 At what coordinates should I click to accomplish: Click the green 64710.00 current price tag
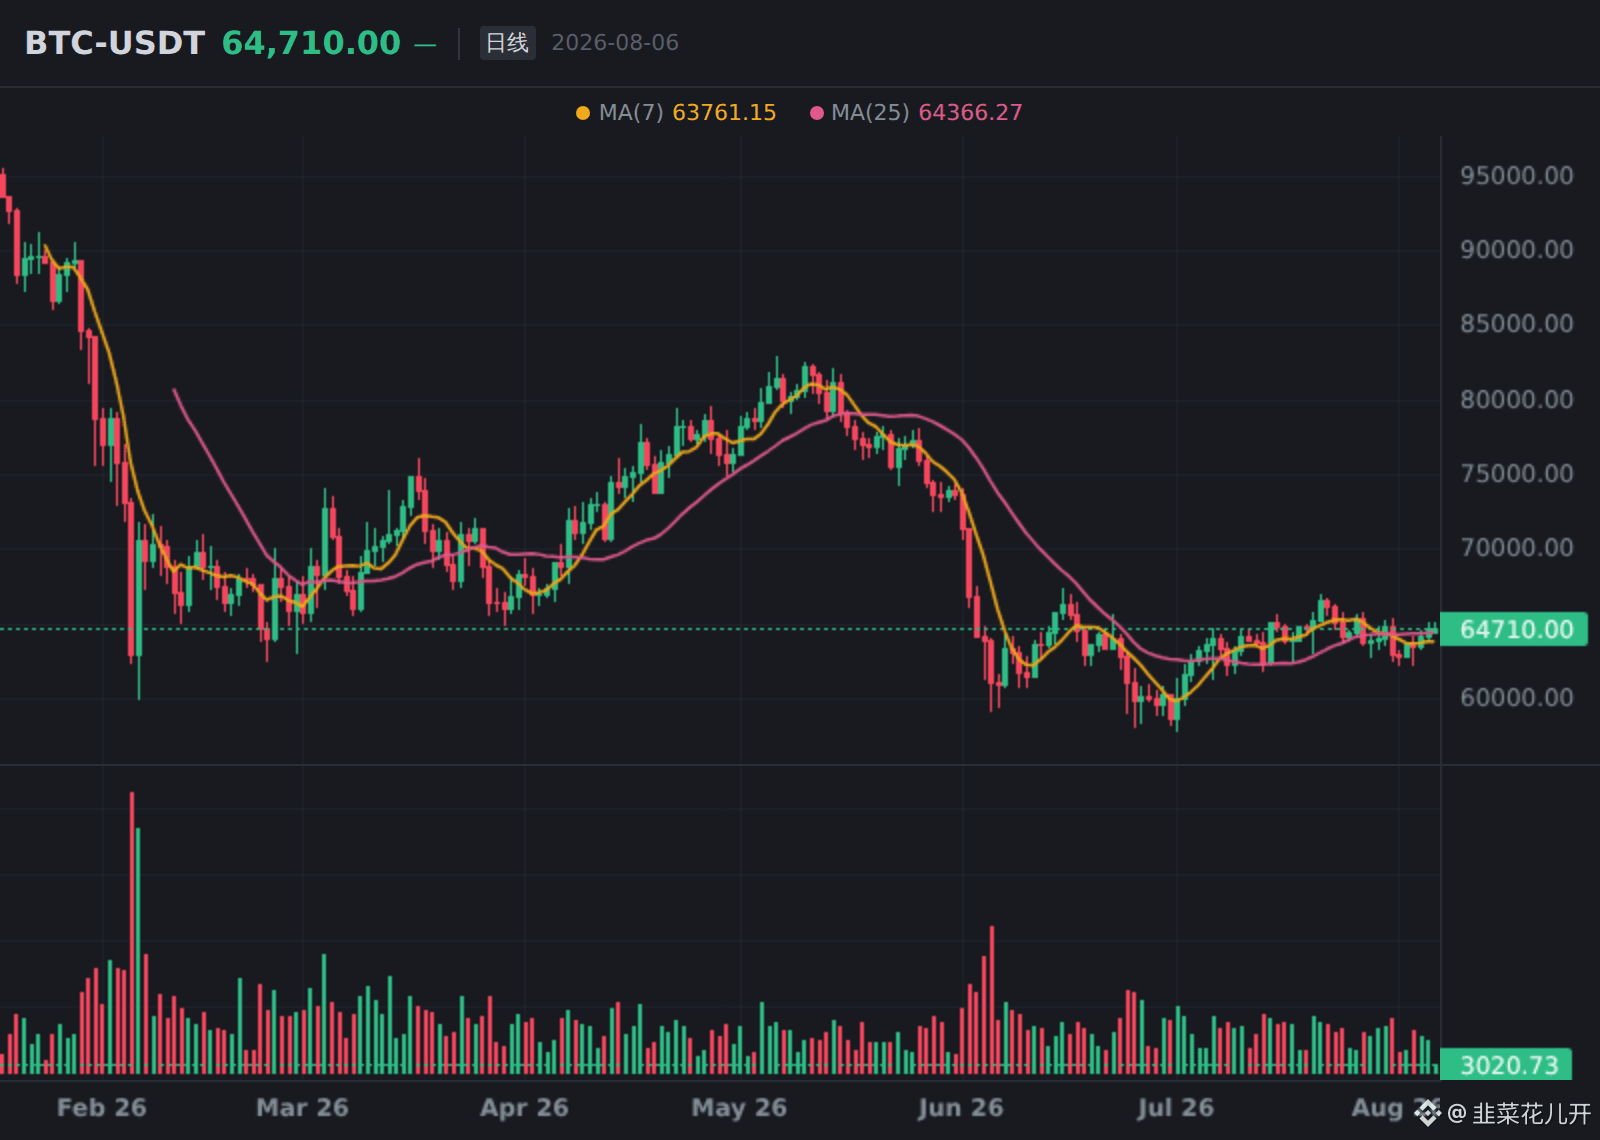pyautogui.click(x=1514, y=629)
